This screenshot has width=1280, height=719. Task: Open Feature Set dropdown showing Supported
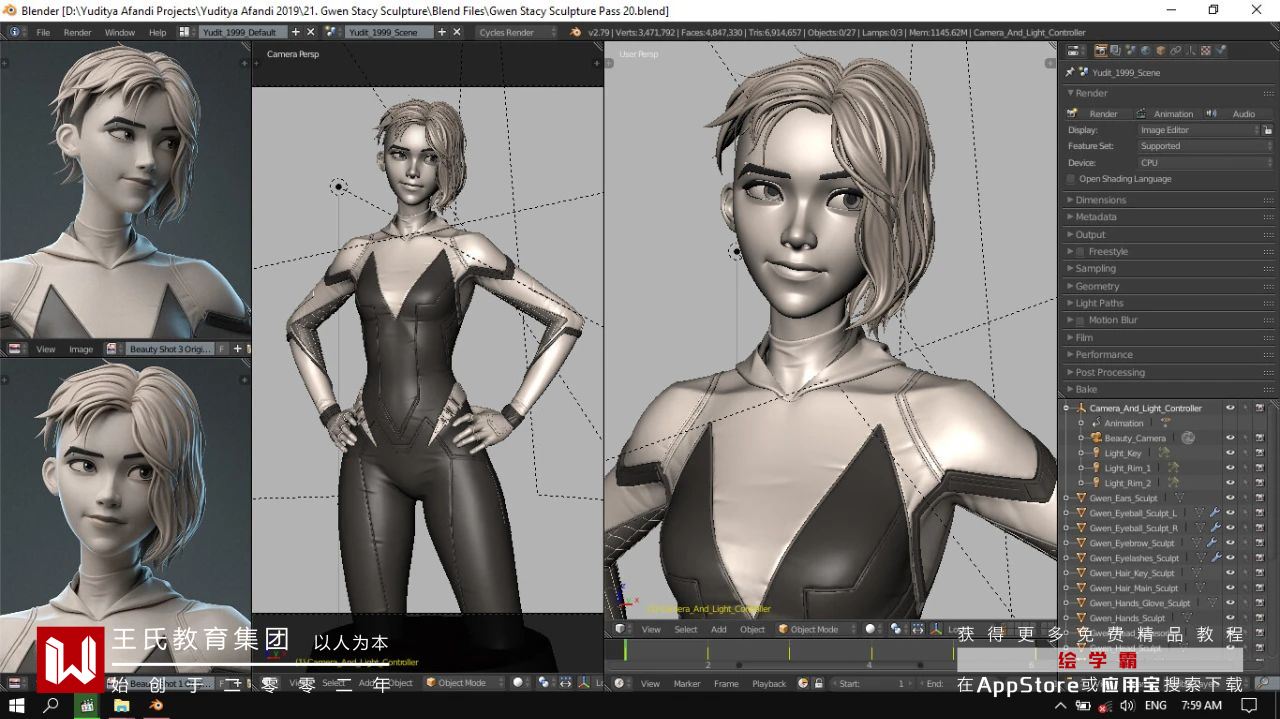coord(1205,146)
